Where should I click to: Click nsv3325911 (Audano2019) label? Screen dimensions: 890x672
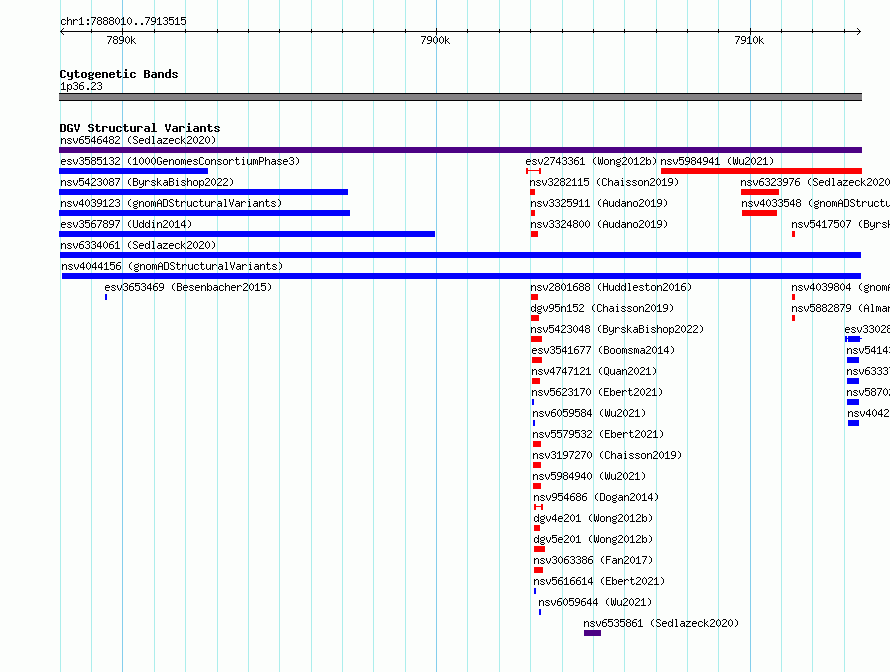[599, 203]
